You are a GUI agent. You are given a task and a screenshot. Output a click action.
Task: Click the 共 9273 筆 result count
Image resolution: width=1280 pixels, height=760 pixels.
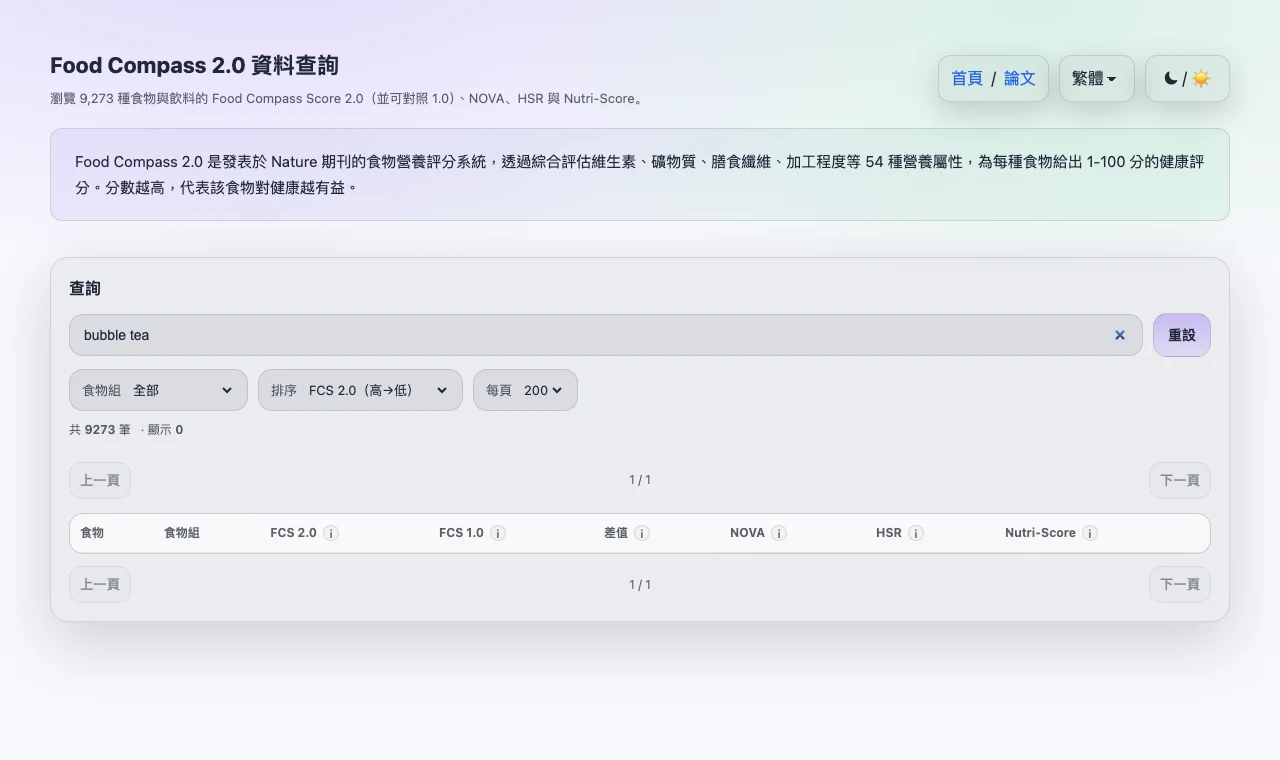(100, 430)
